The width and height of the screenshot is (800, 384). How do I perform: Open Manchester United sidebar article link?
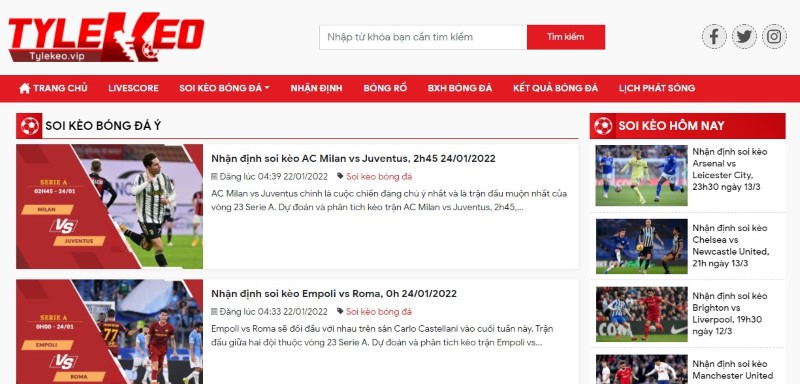733,370
